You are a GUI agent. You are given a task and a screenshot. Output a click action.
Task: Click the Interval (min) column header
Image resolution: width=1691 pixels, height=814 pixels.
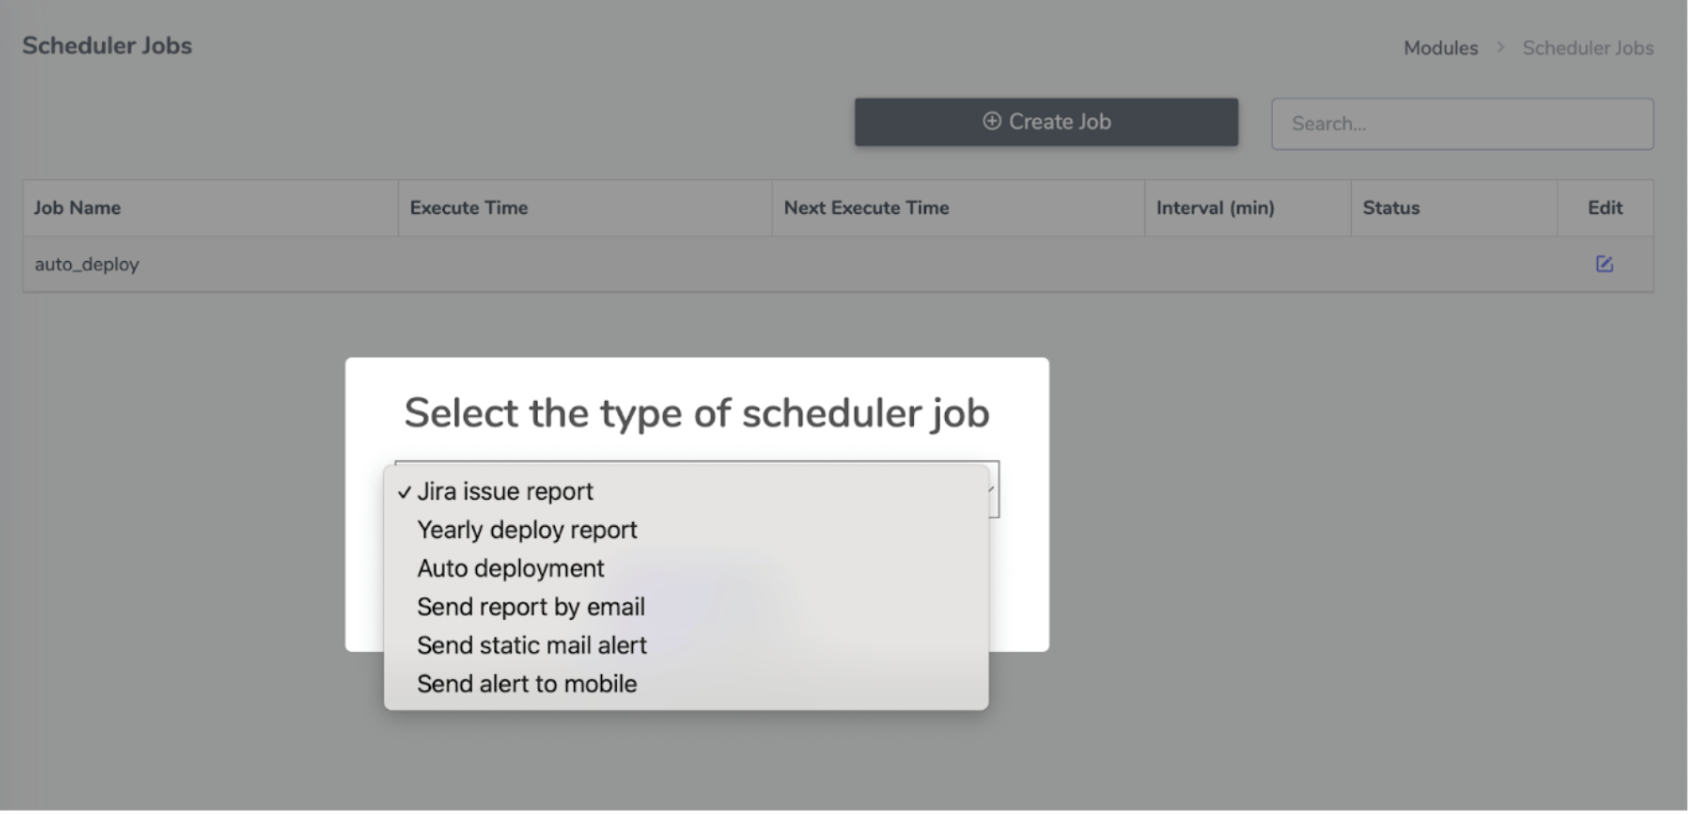1214,208
